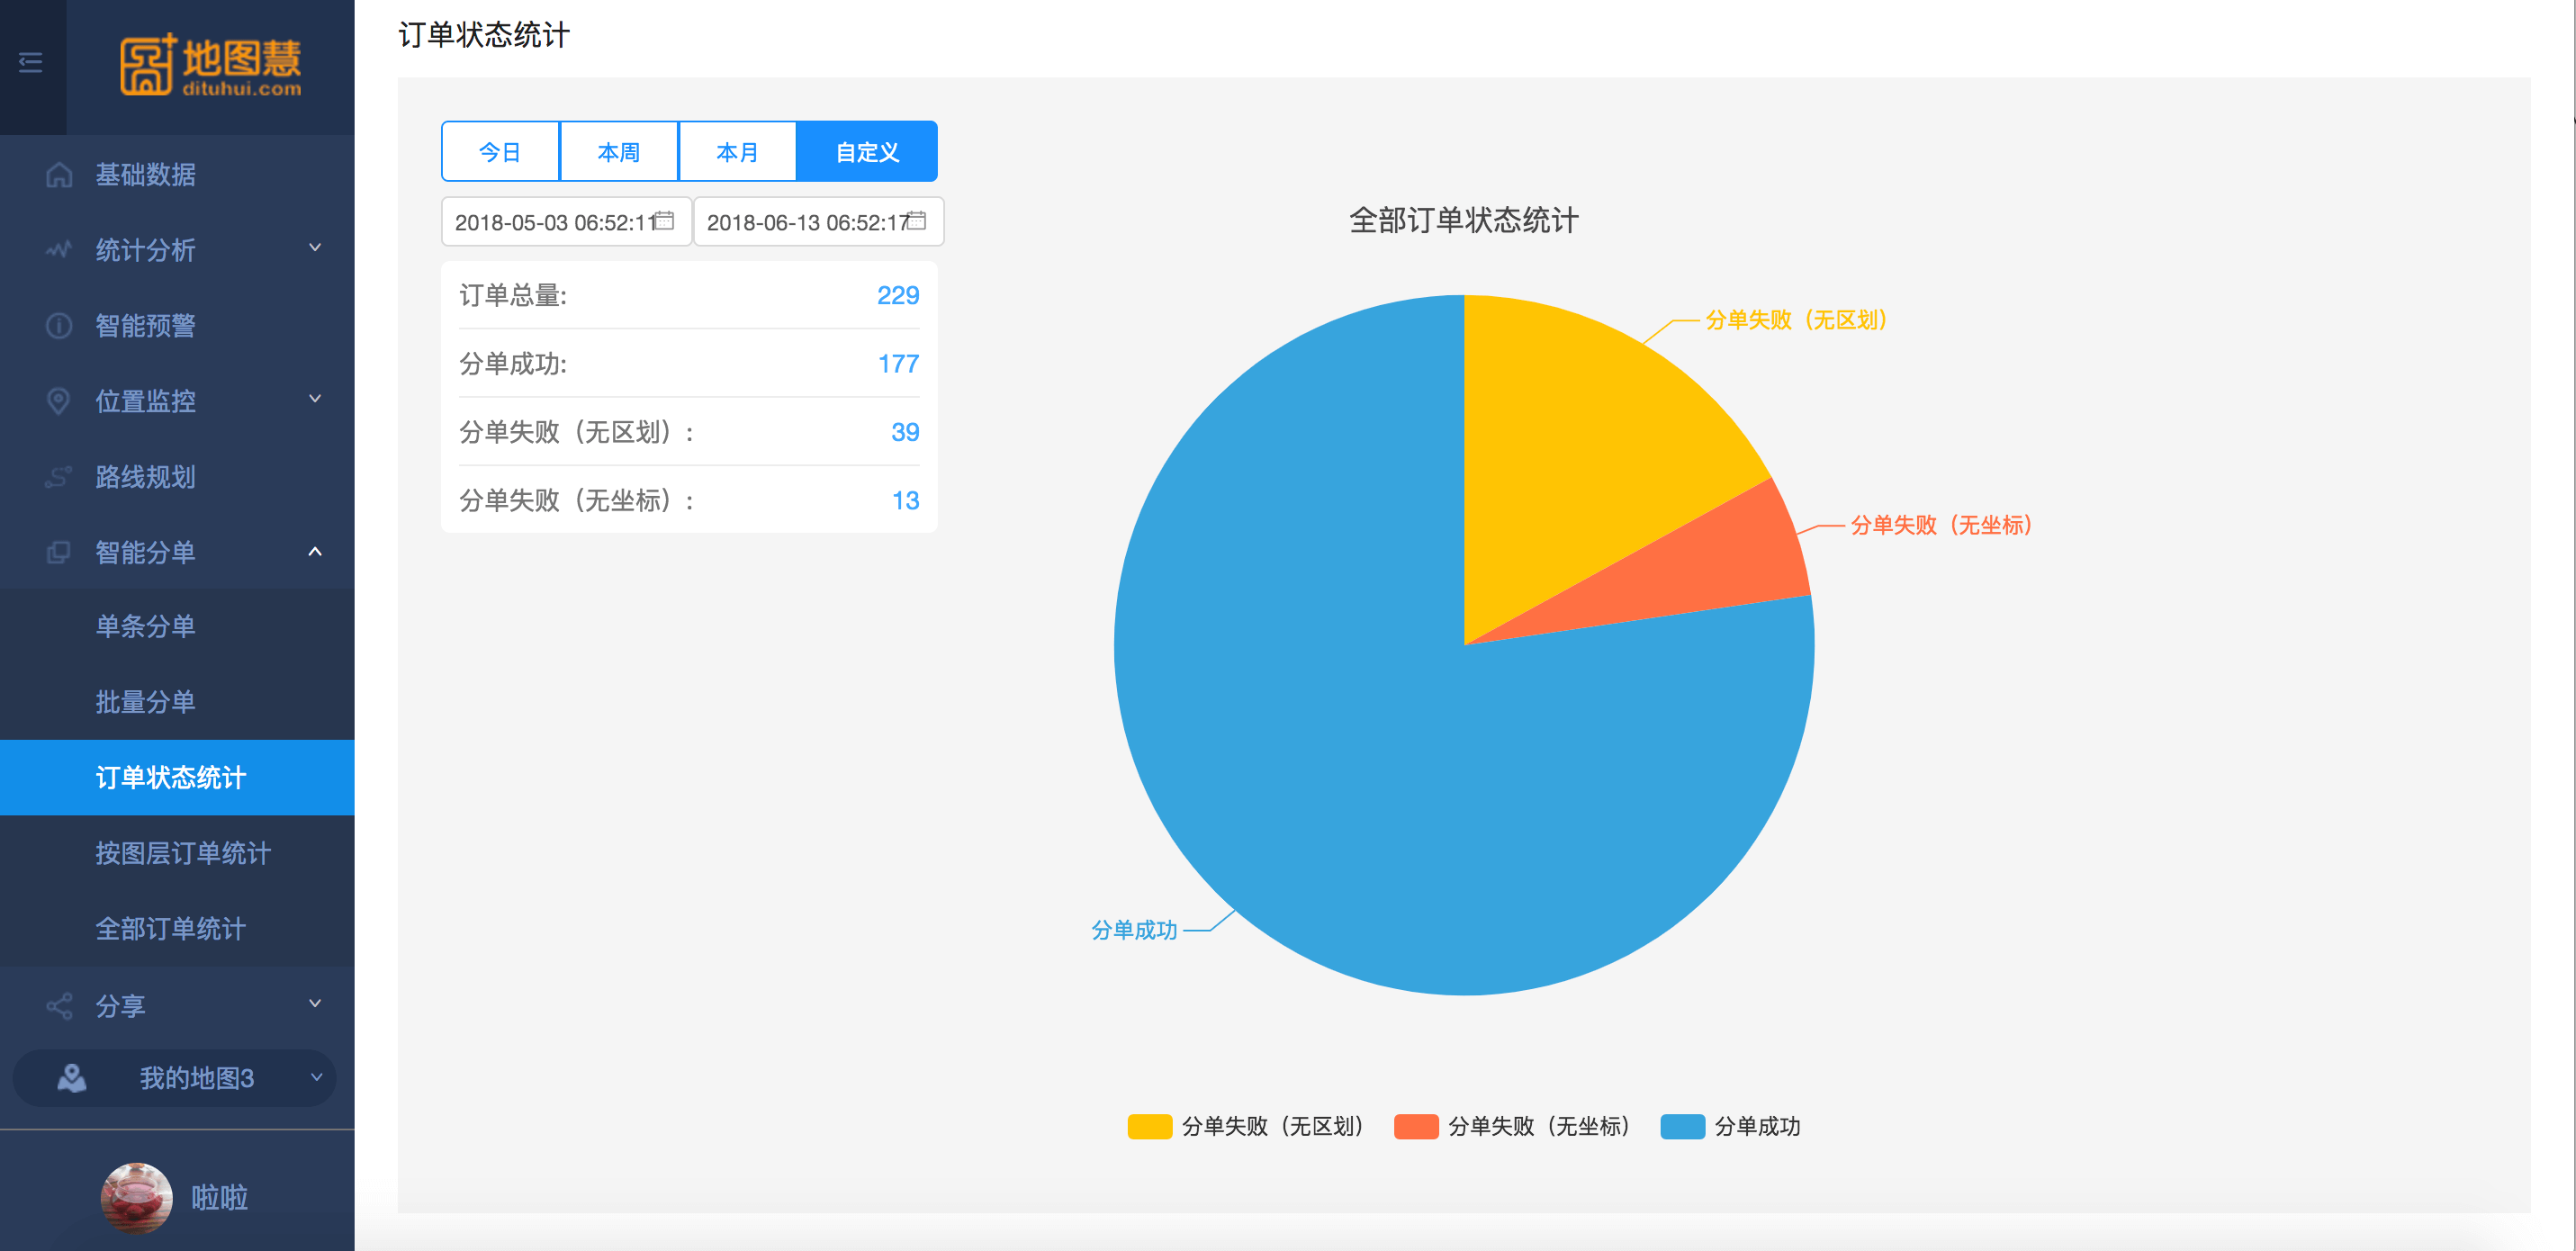Image resolution: width=2576 pixels, height=1251 pixels.
Task: Open the end date calendar icon
Action: 916,221
